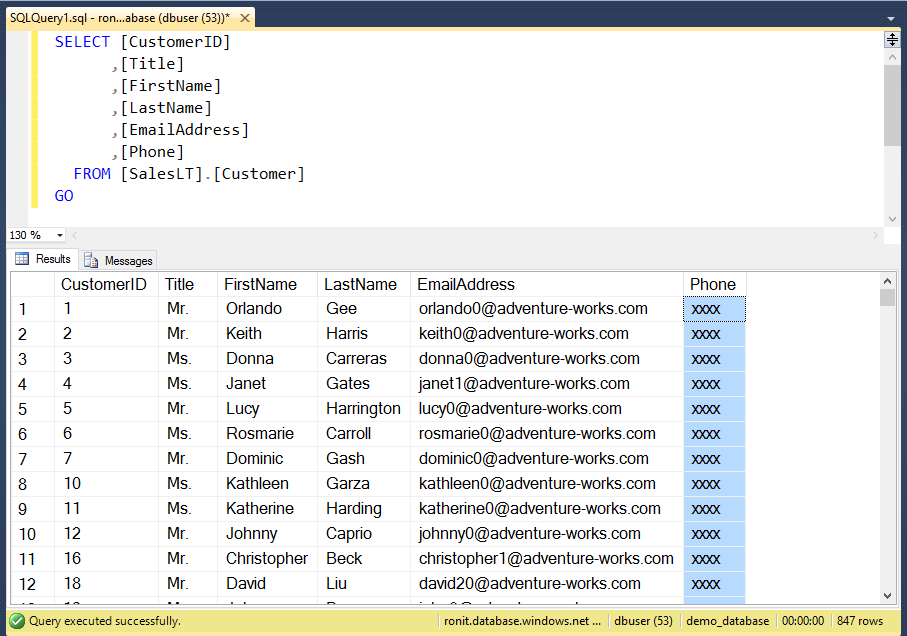Select the Phone column header
Image resolution: width=907 pixels, height=636 pixels.
point(713,284)
